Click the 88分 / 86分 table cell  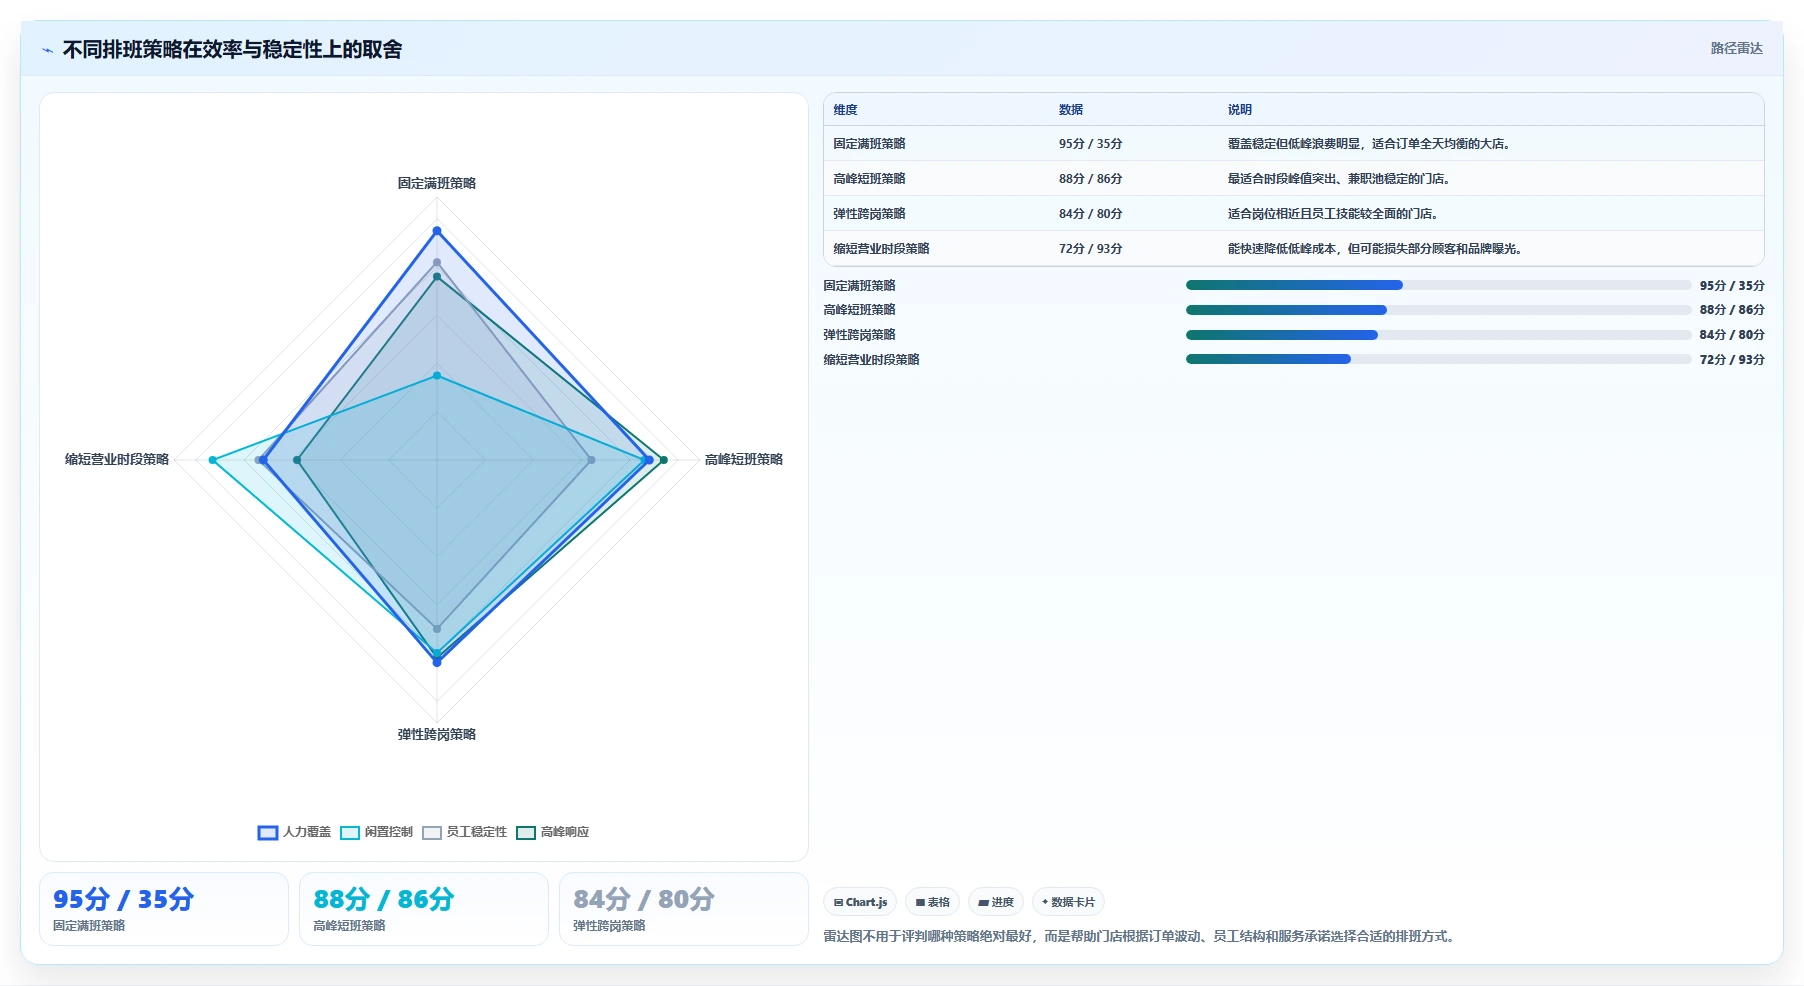coord(1090,179)
